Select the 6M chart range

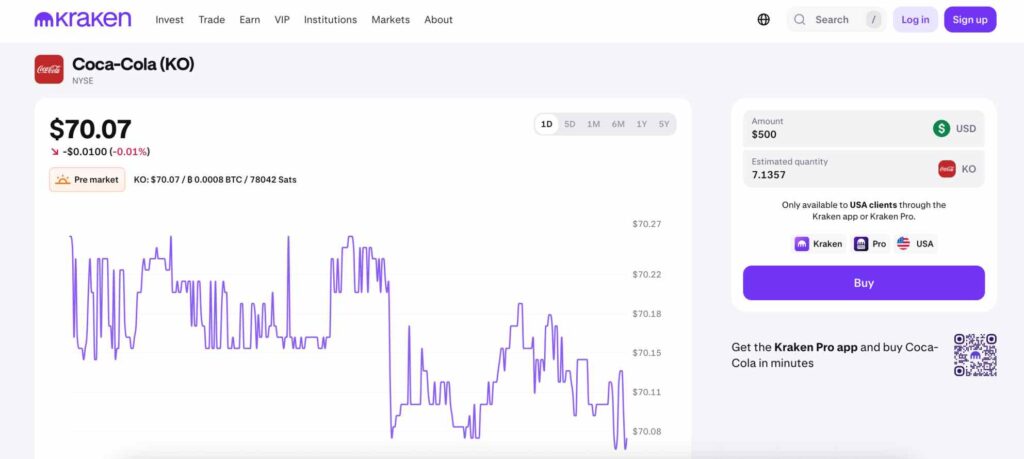pyautogui.click(x=618, y=124)
